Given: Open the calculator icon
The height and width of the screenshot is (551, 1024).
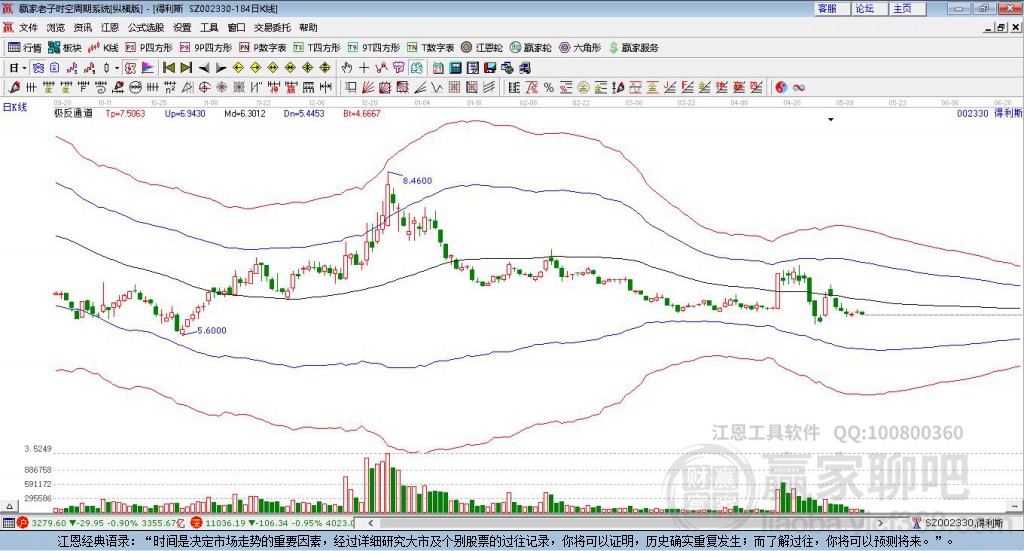Looking at the screenshot, I should pos(455,68).
